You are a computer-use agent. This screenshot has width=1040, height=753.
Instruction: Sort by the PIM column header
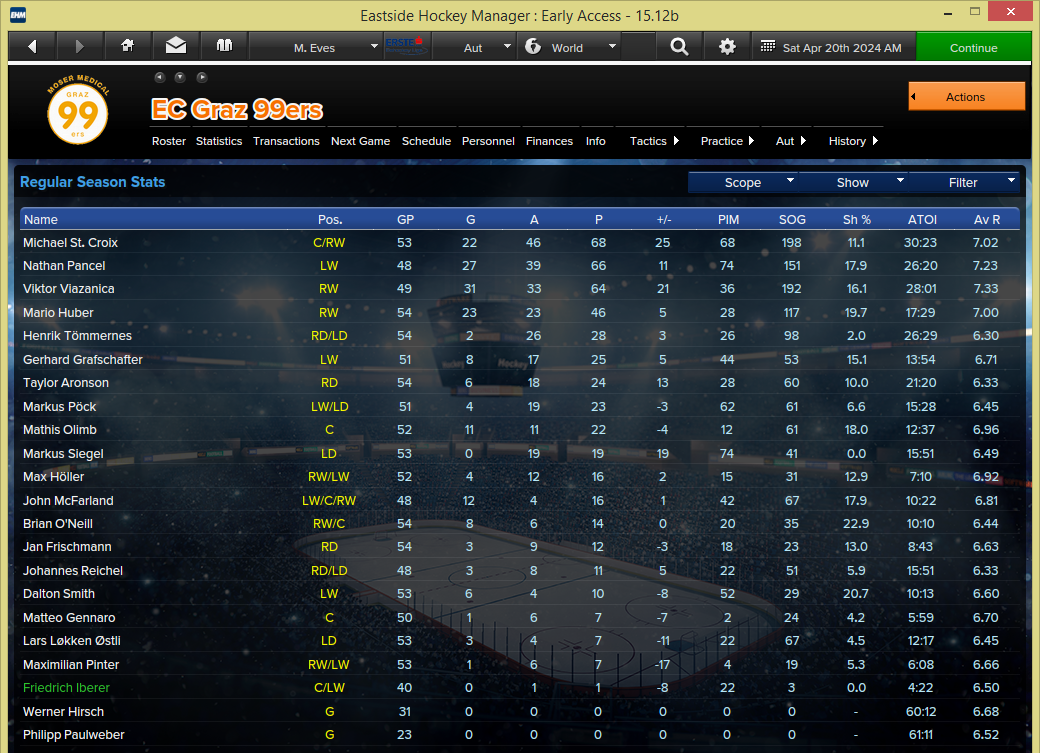(728, 219)
